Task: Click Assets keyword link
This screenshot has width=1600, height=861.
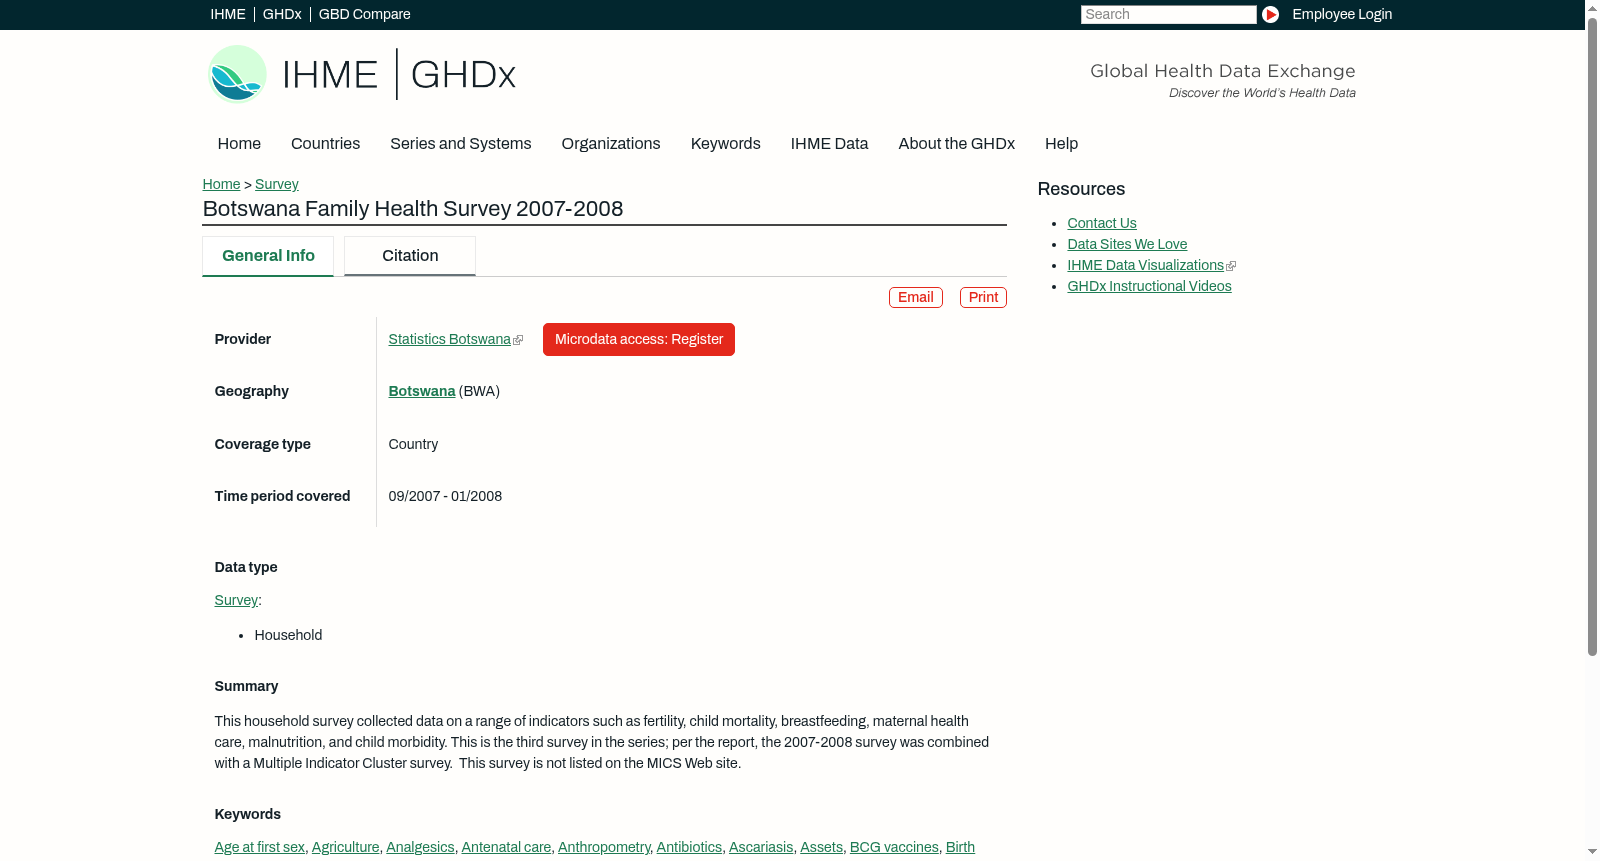Action: click(821, 847)
